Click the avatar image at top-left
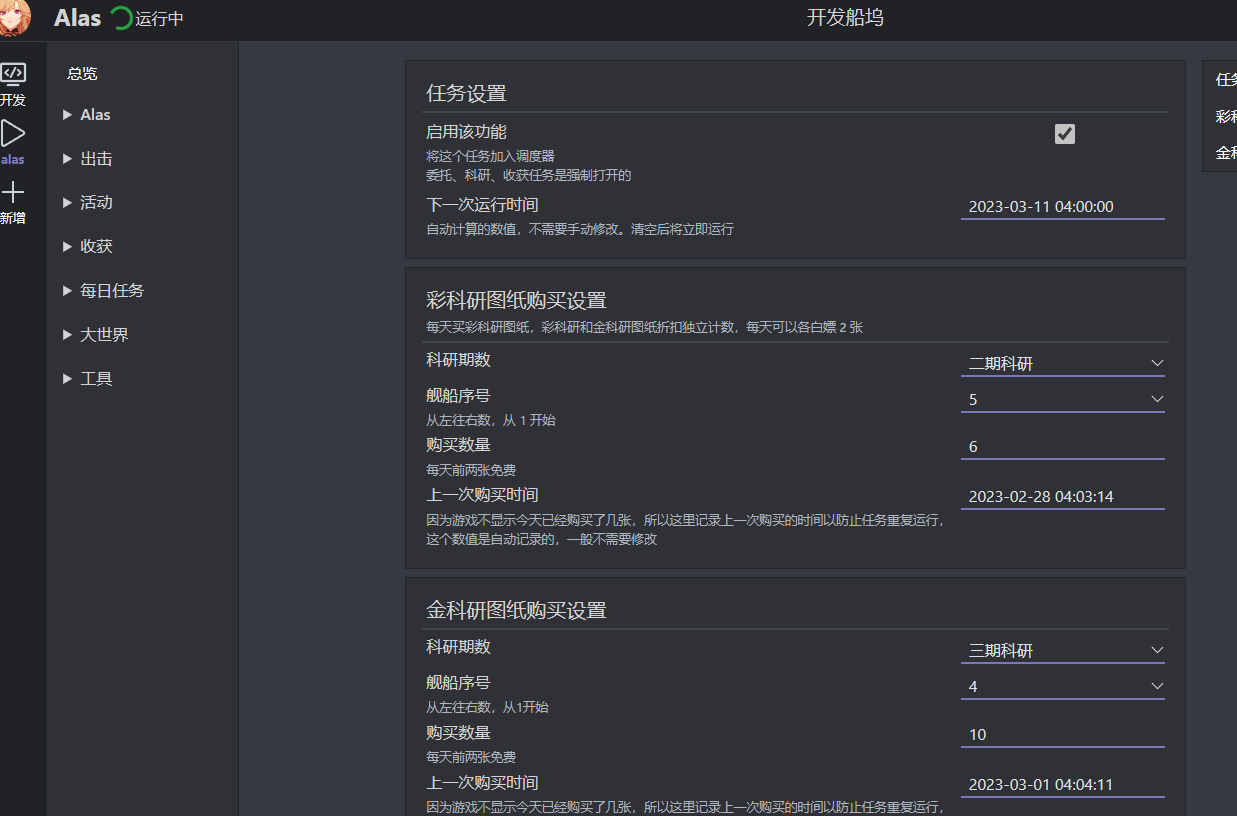1237x816 pixels. [x=16, y=17]
